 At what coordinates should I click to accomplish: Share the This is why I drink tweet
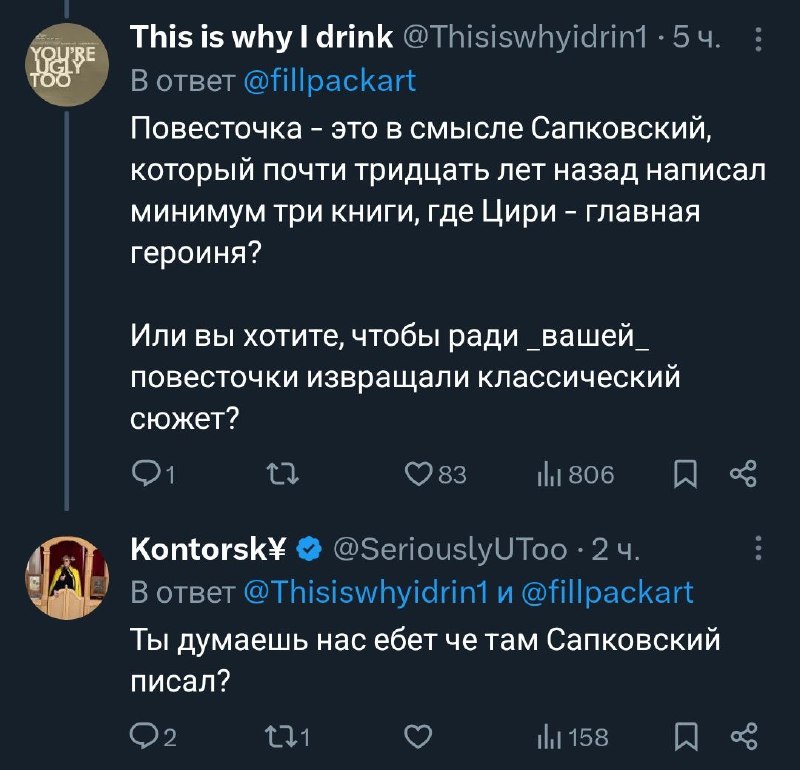click(x=743, y=474)
